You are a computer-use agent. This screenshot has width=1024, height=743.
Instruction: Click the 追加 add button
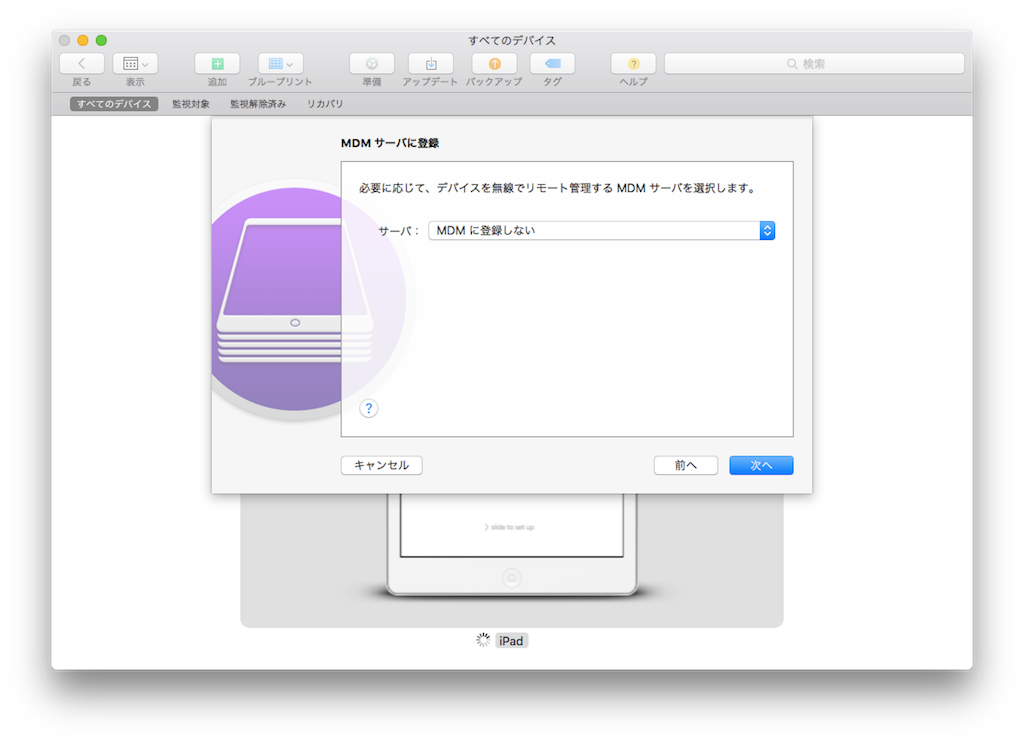pyautogui.click(x=217, y=63)
